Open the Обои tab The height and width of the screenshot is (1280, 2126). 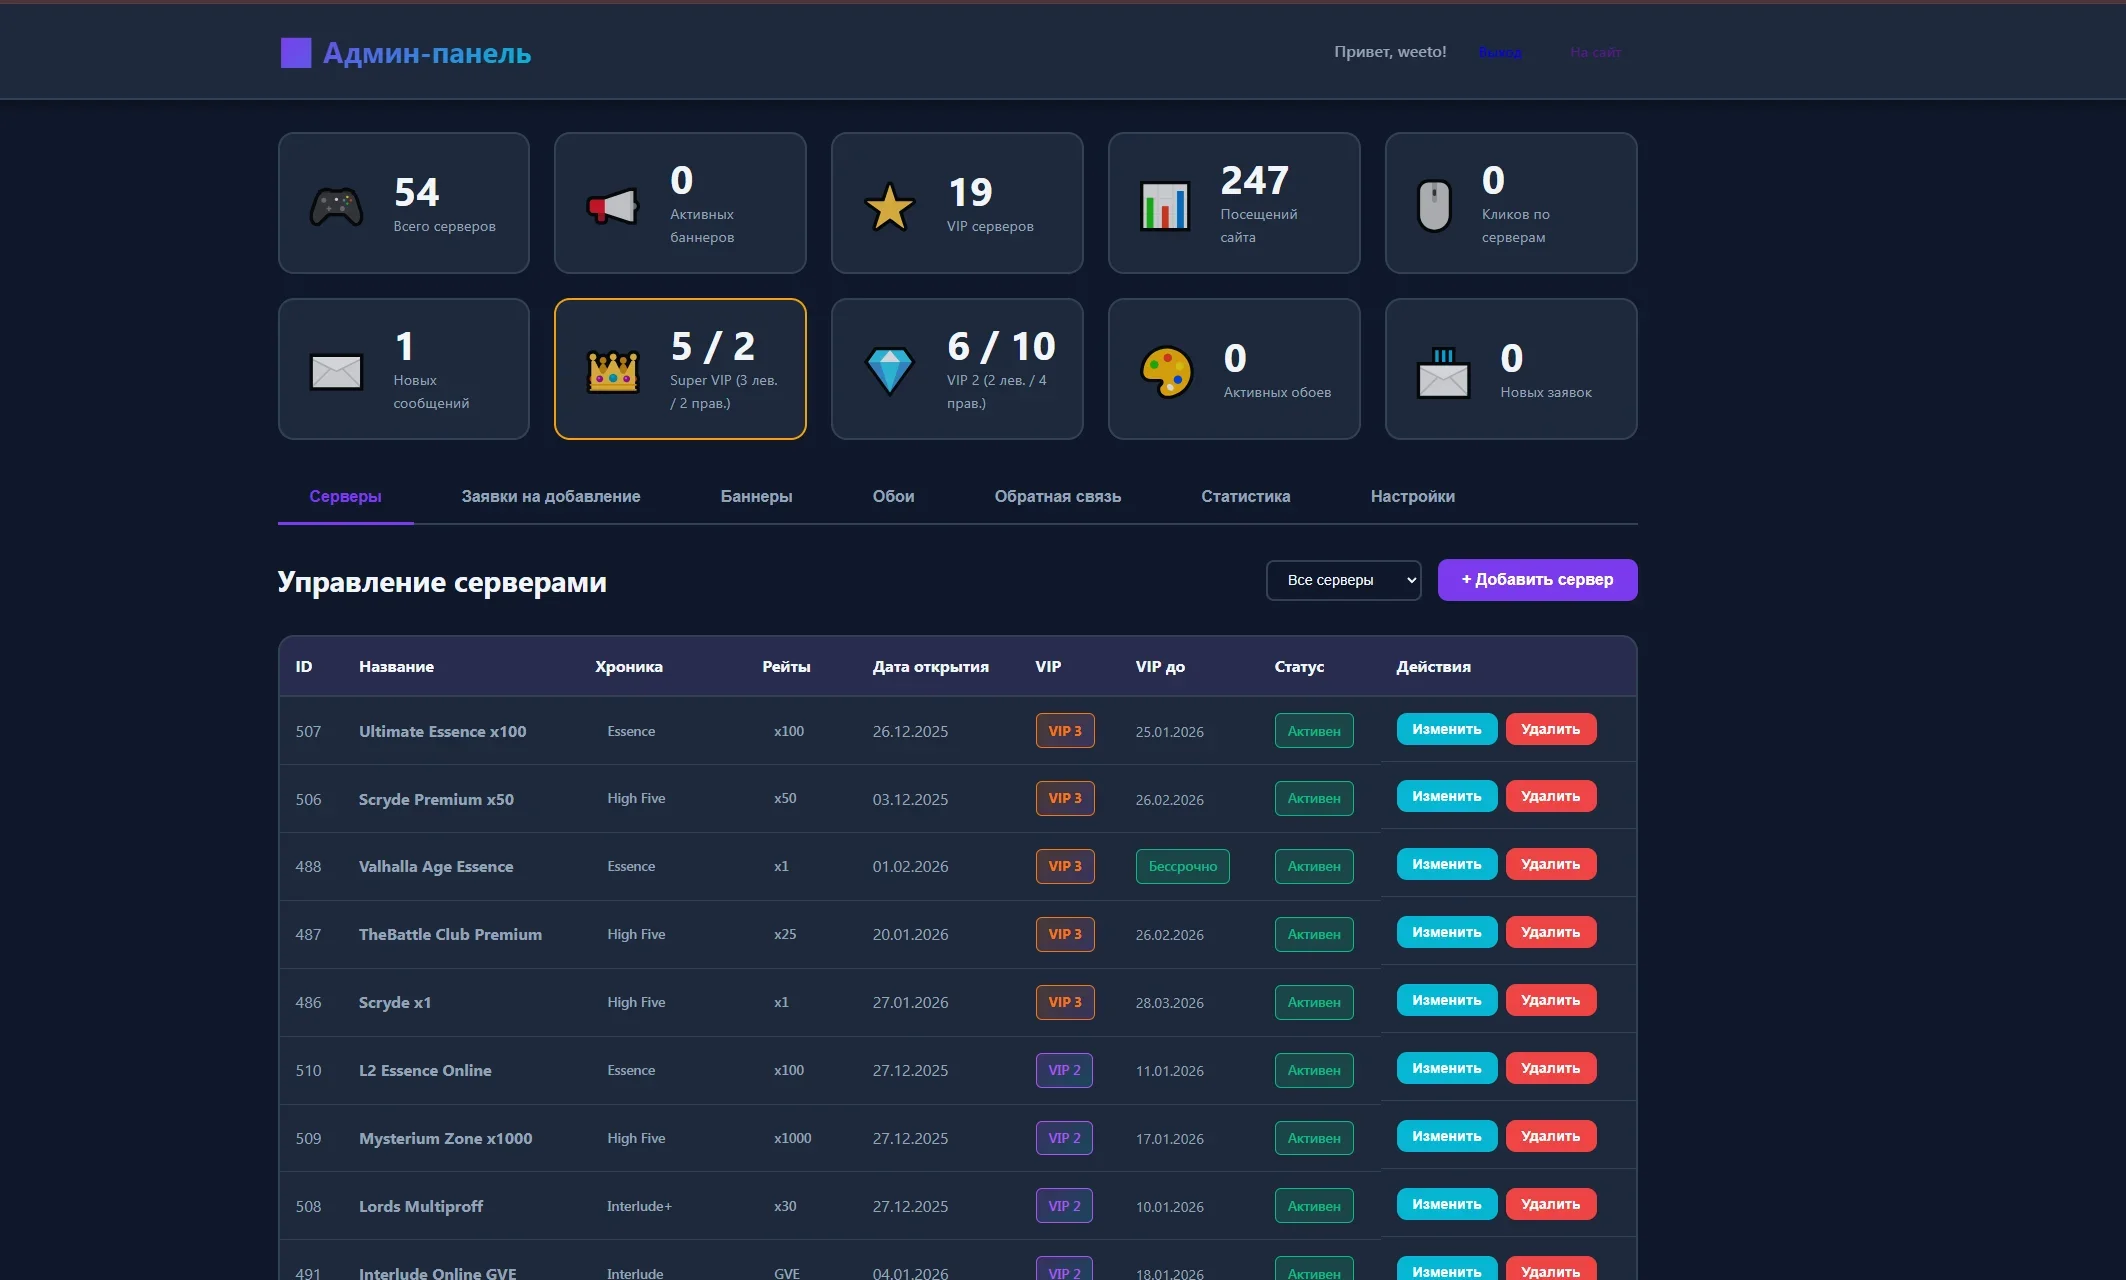[x=893, y=496]
